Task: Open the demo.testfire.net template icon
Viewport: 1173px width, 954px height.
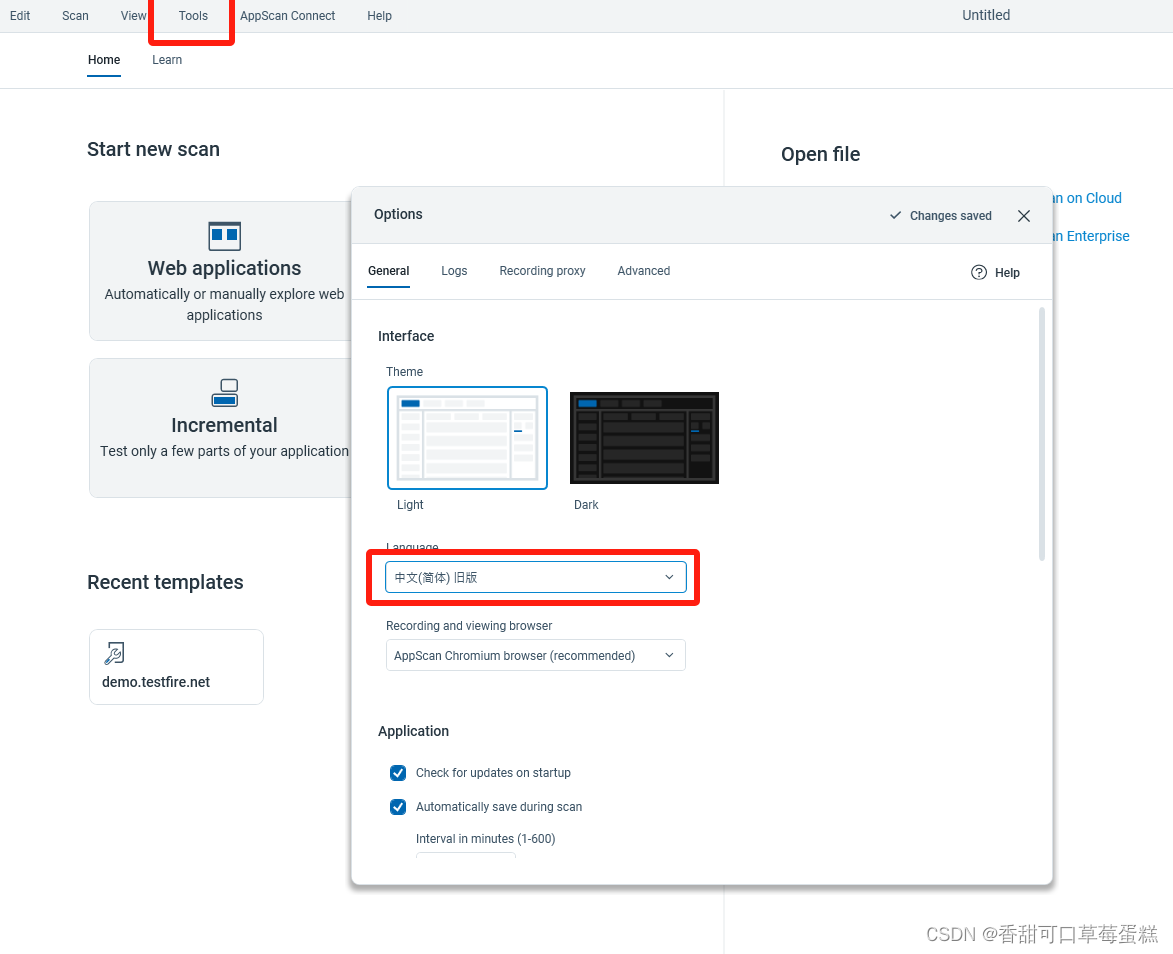Action: tap(114, 651)
